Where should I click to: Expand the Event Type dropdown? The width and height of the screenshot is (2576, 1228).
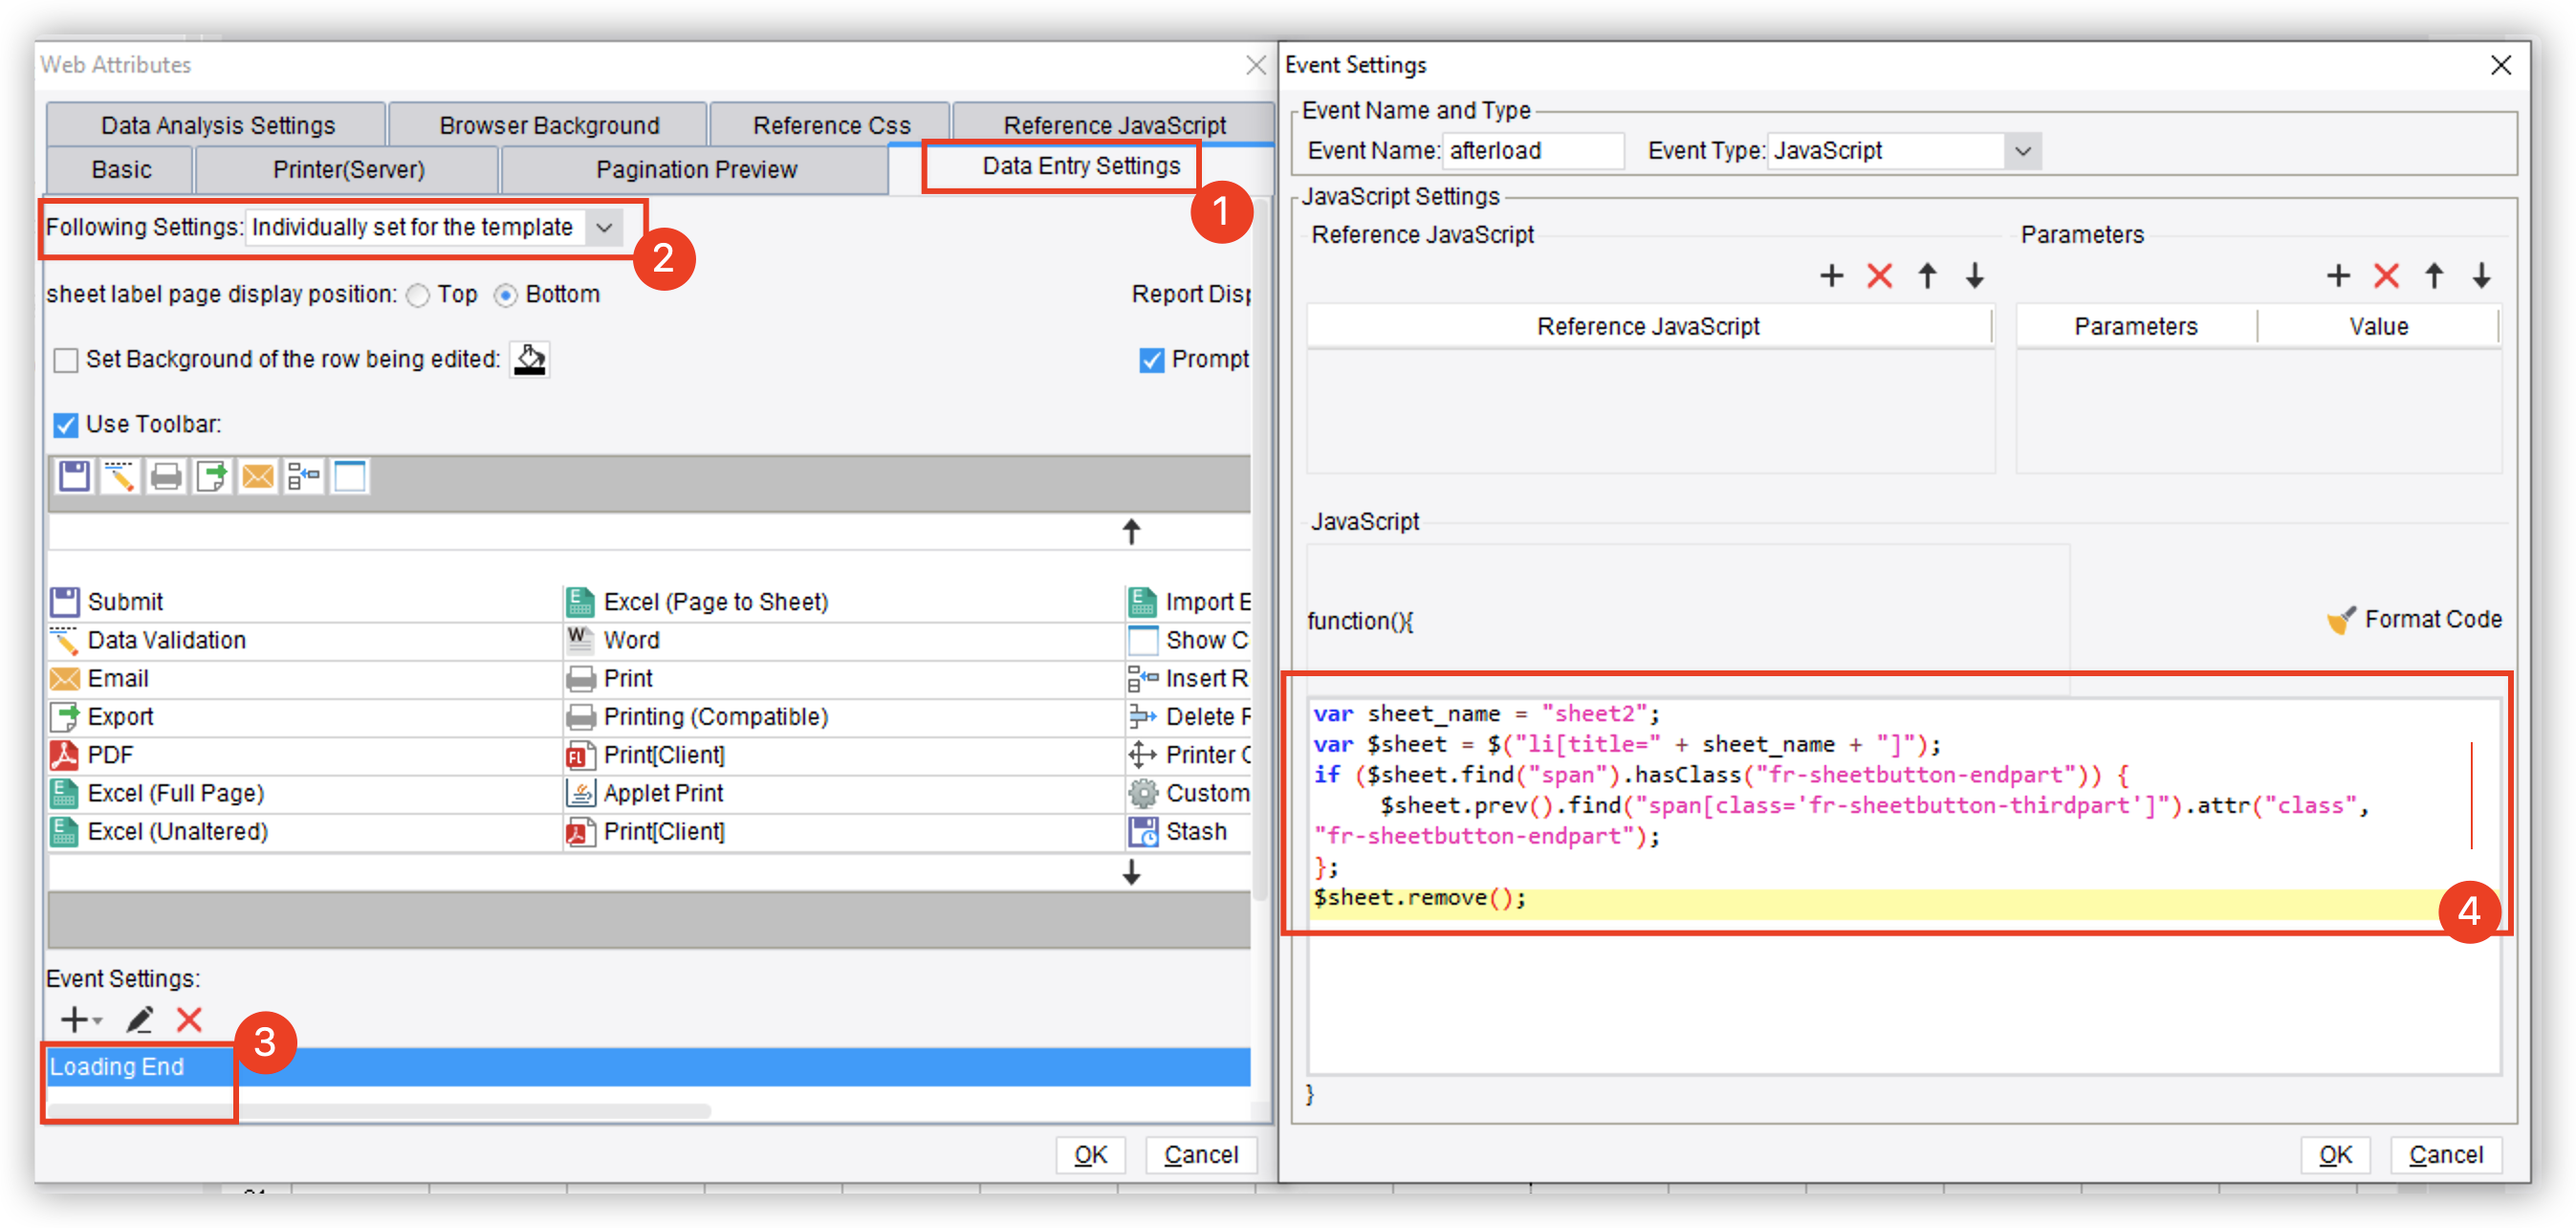(x=2023, y=151)
